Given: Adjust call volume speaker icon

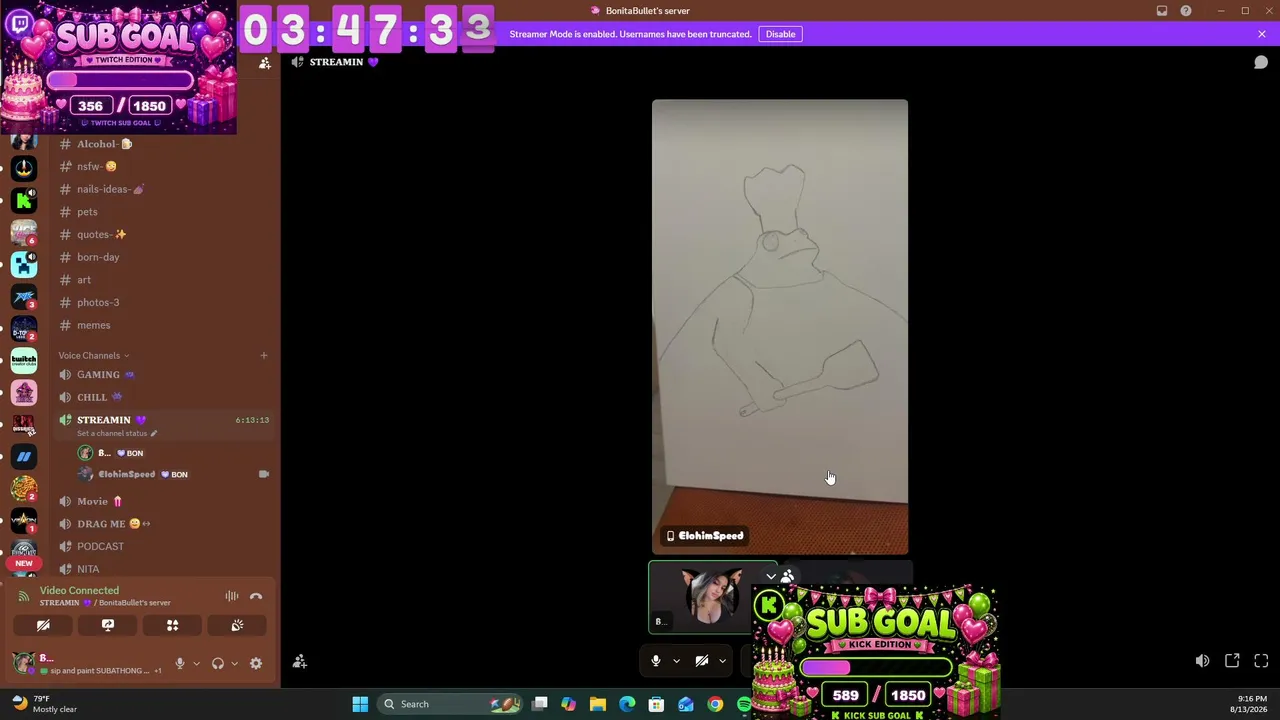Looking at the screenshot, I should pyautogui.click(x=1202, y=661).
